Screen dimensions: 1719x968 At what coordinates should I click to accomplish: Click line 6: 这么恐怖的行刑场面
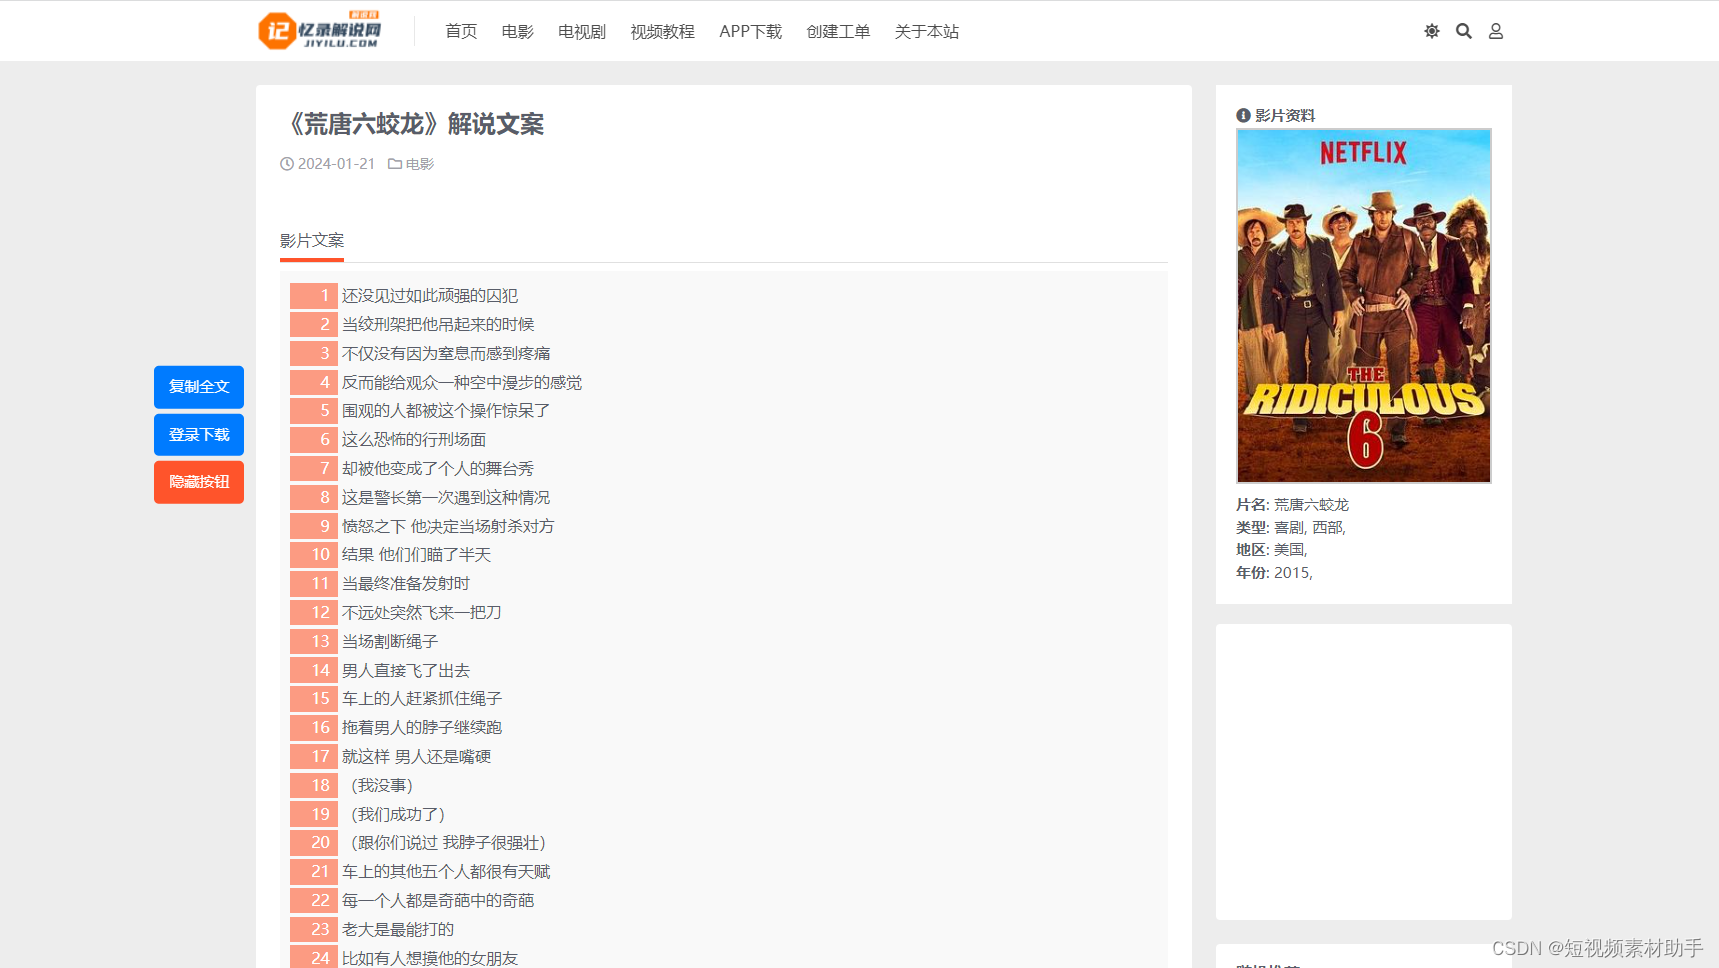click(414, 440)
